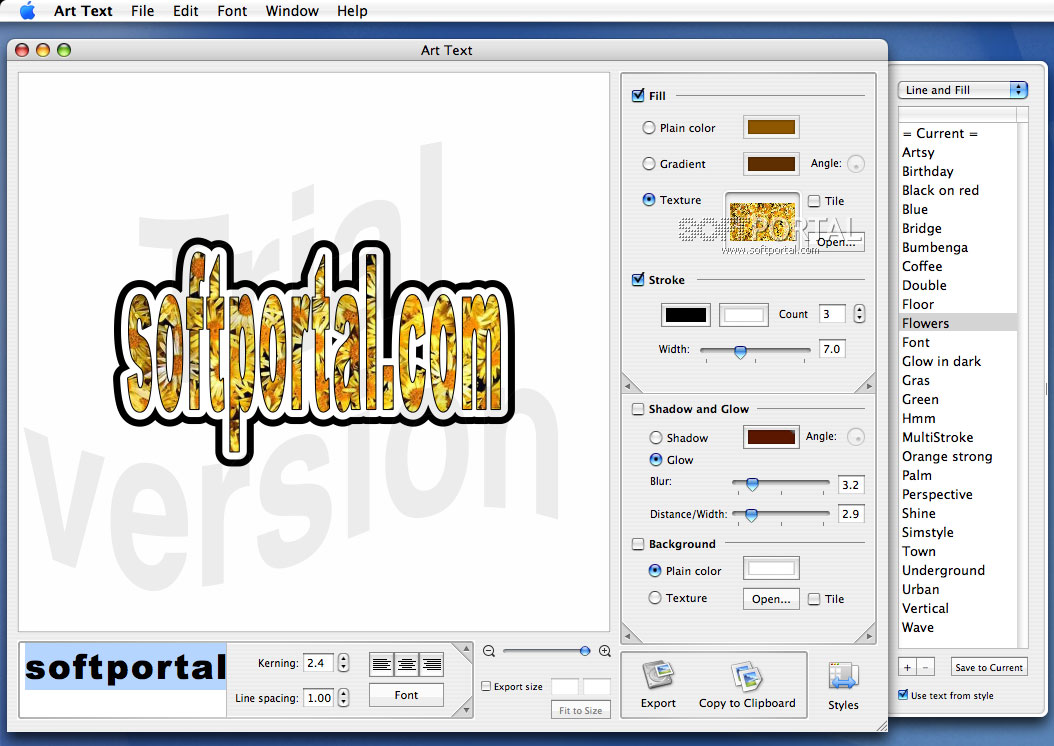Click left expander arrow below Background panel
1054x746 pixels.
pyautogui.click(x=629, y=636)
